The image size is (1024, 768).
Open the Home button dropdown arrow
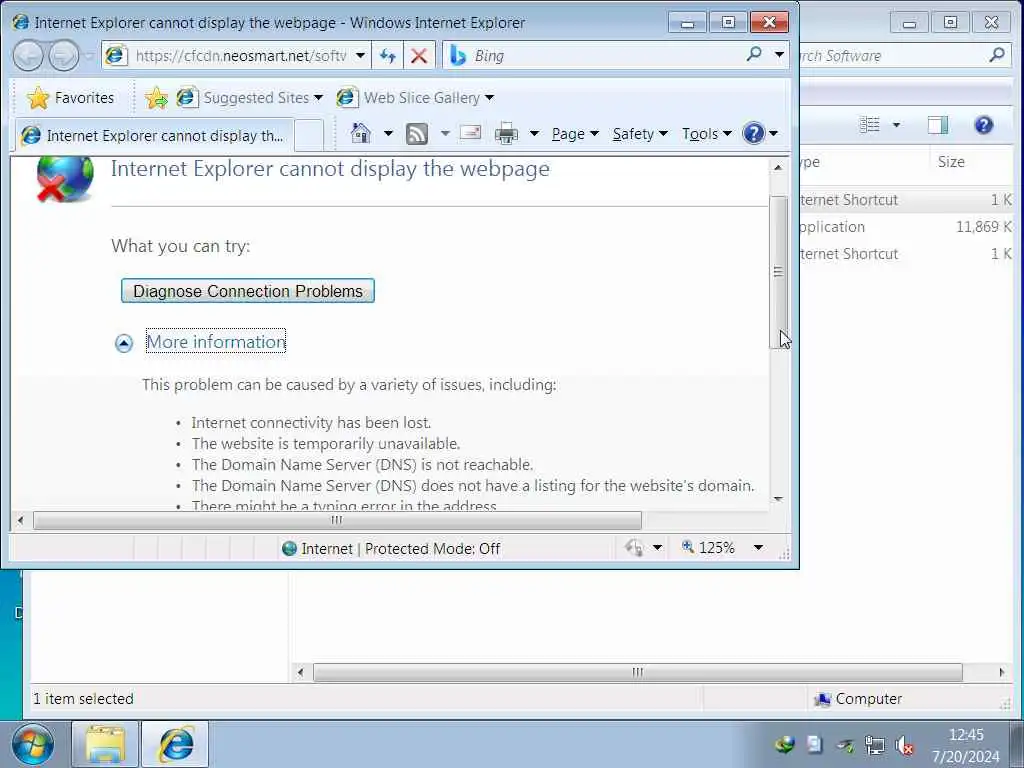pyautogui.click(x=388, y=133)
